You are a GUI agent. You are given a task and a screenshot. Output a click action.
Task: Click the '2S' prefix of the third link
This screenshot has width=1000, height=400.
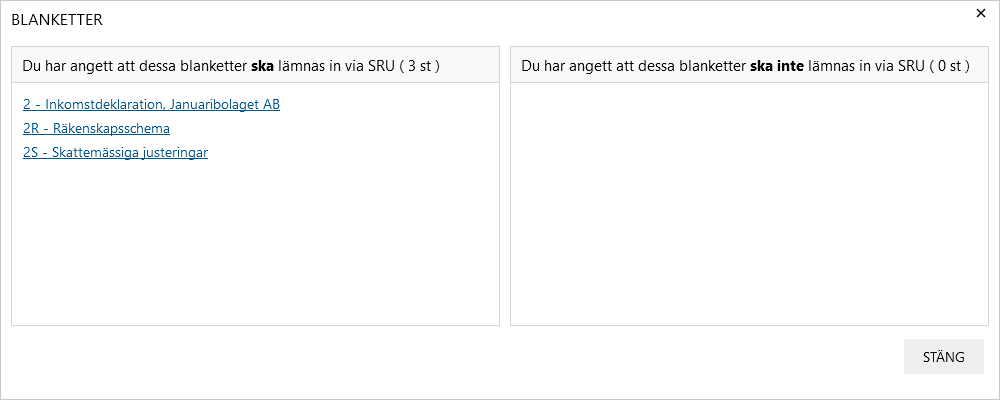coord(31,153)
